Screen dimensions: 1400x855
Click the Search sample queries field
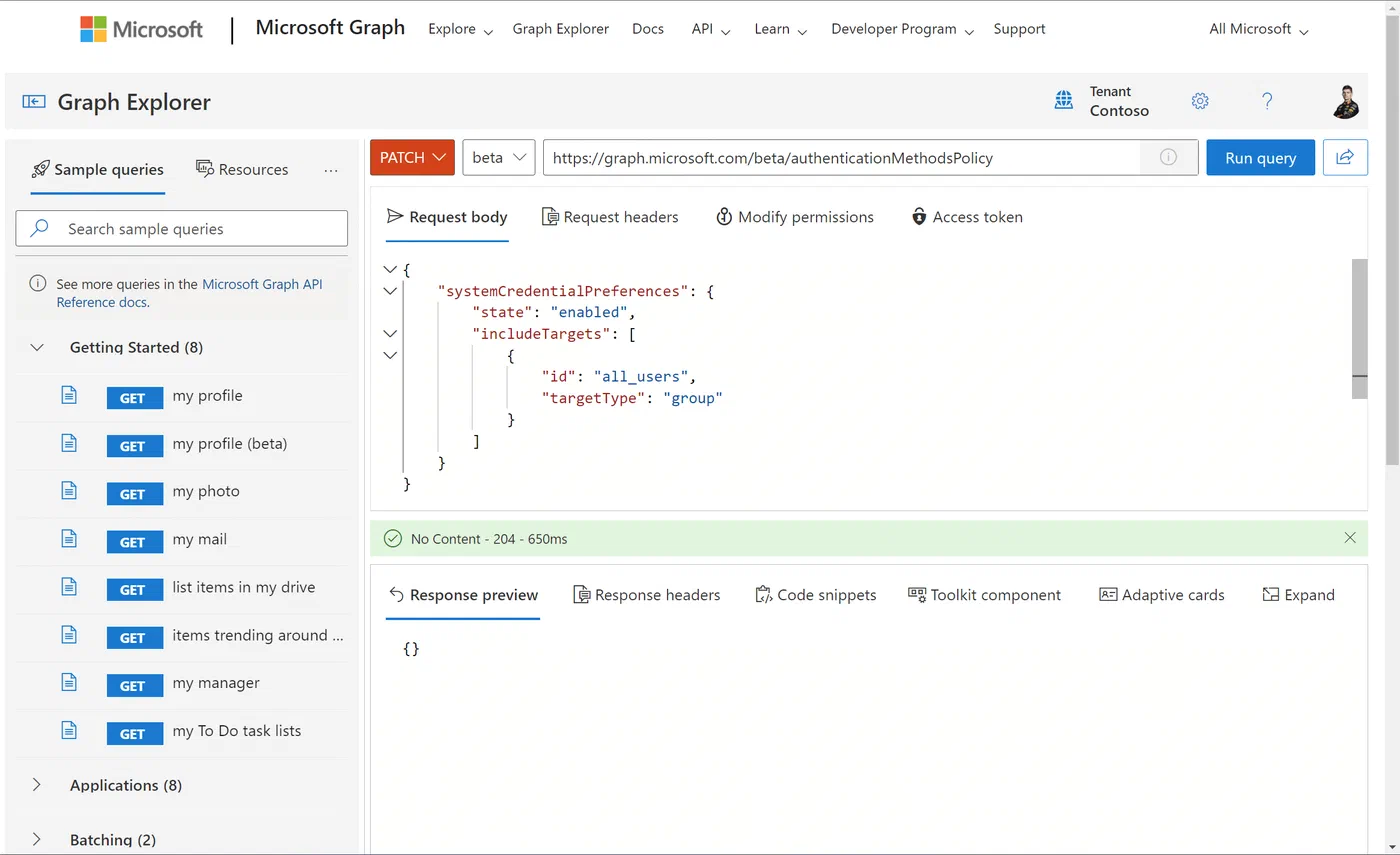click(x=182, y=228)
